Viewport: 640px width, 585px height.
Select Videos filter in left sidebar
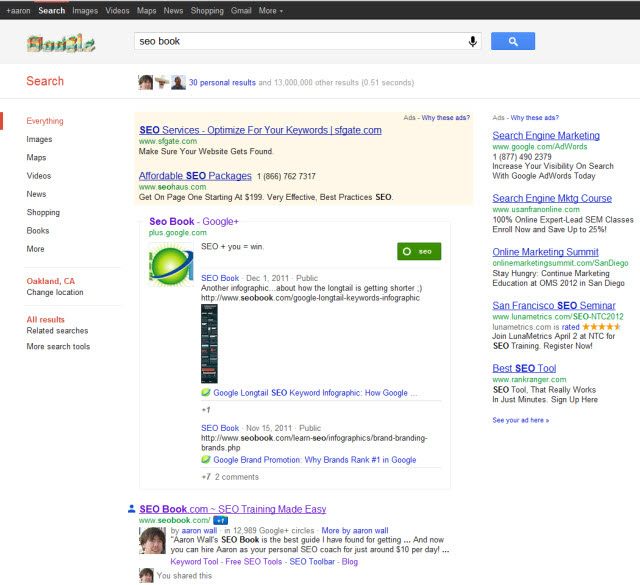pos(39,176)
